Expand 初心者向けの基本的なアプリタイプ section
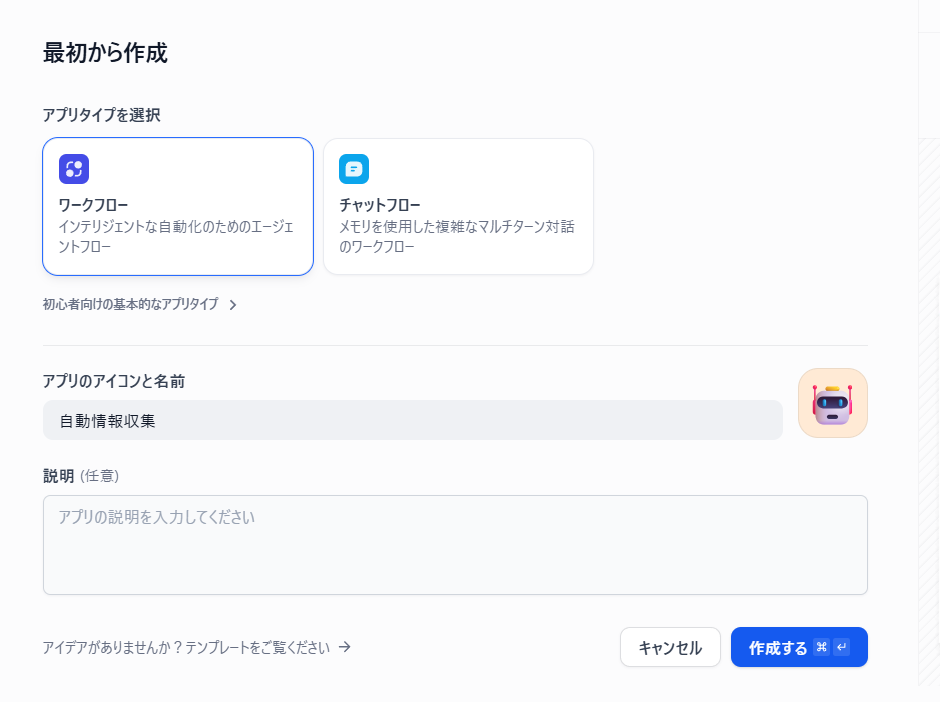Image resolution: width=940 pixels, height=702 pixels. 130,304
